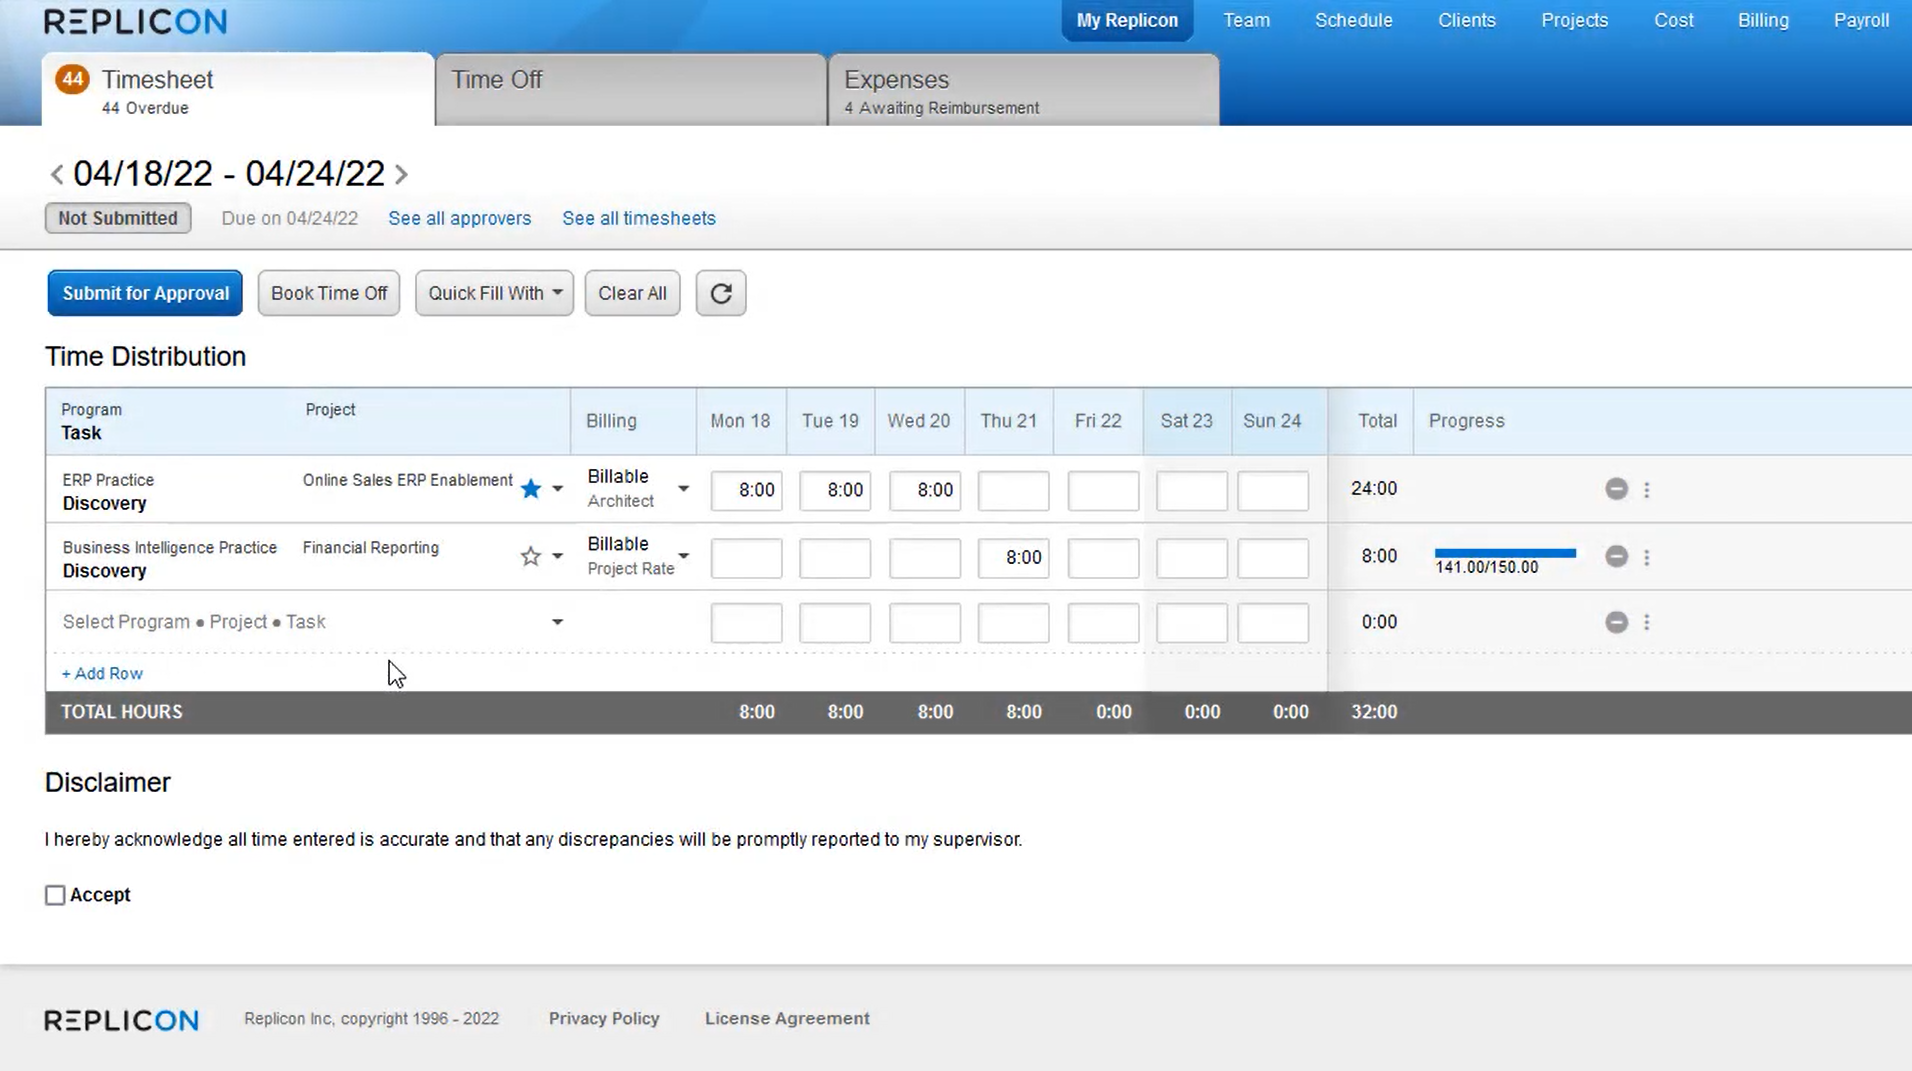
Task: Go to previous week with left arrow
Action: coord(57,175)
